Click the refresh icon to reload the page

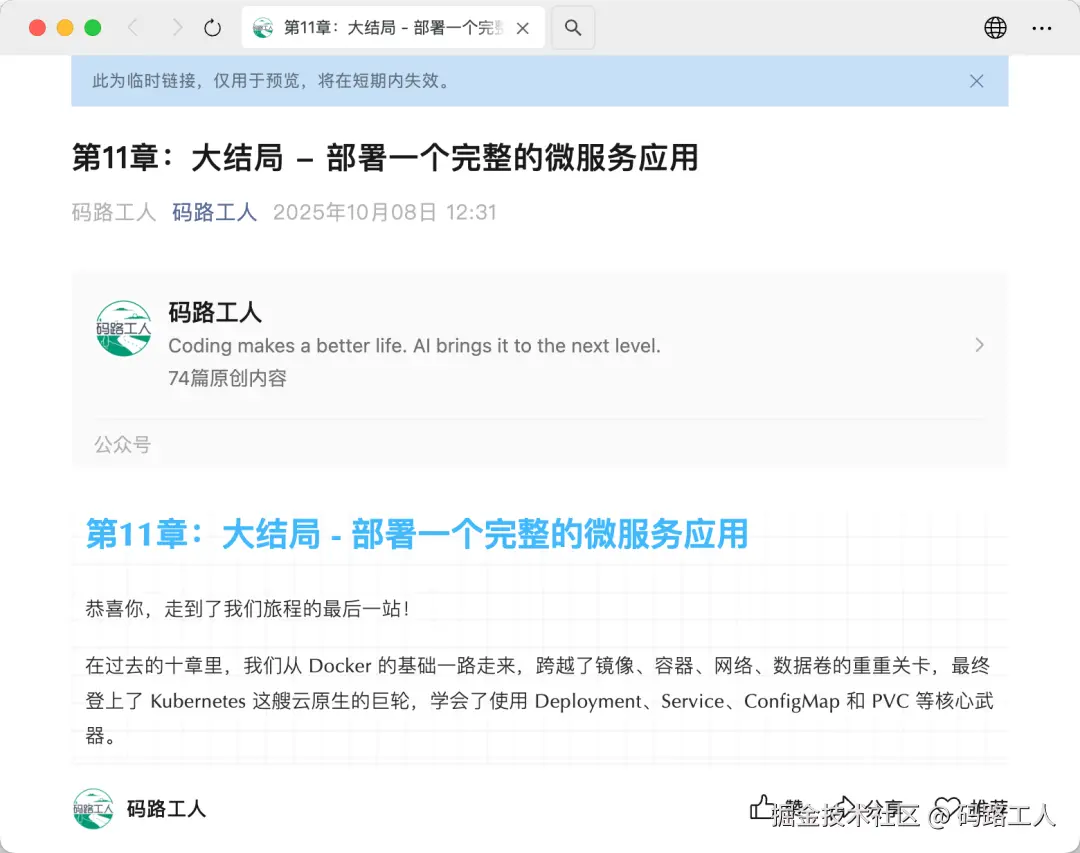coord(211,28)
